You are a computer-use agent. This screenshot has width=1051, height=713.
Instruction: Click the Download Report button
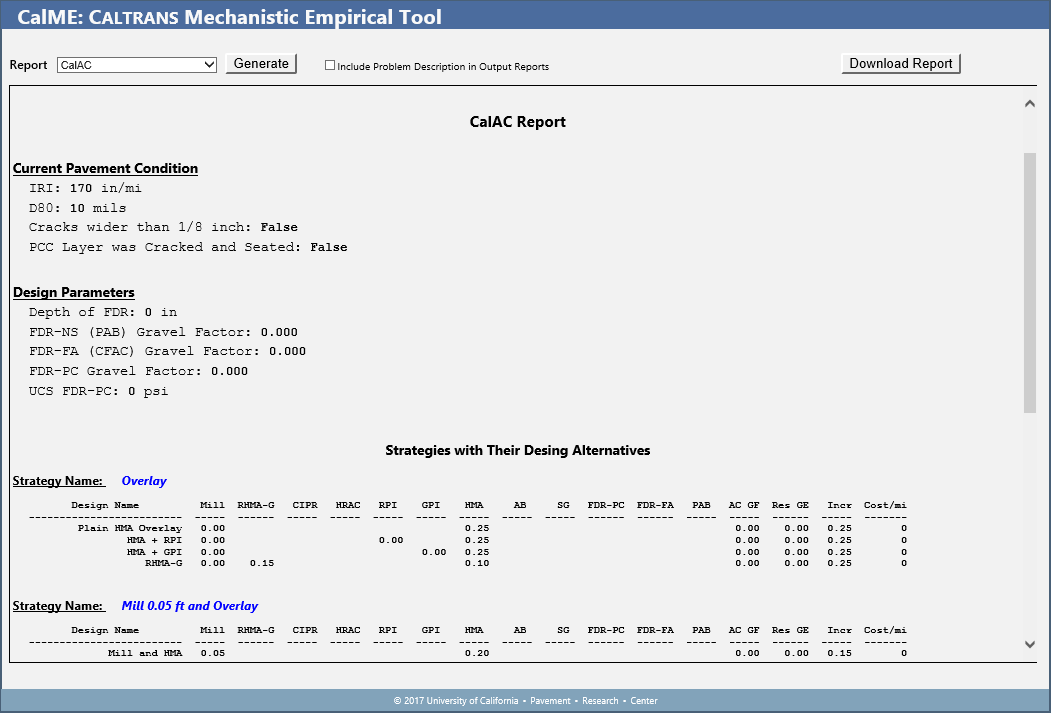tap(900, 64)
